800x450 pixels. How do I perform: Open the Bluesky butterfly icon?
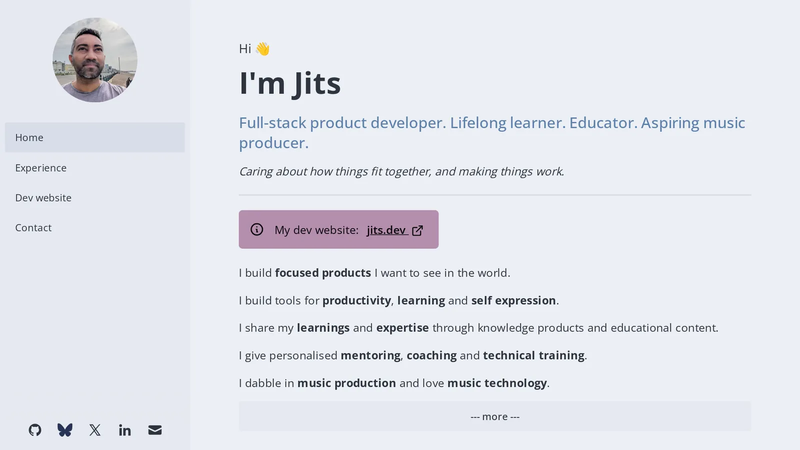click(x=65, y=430)
